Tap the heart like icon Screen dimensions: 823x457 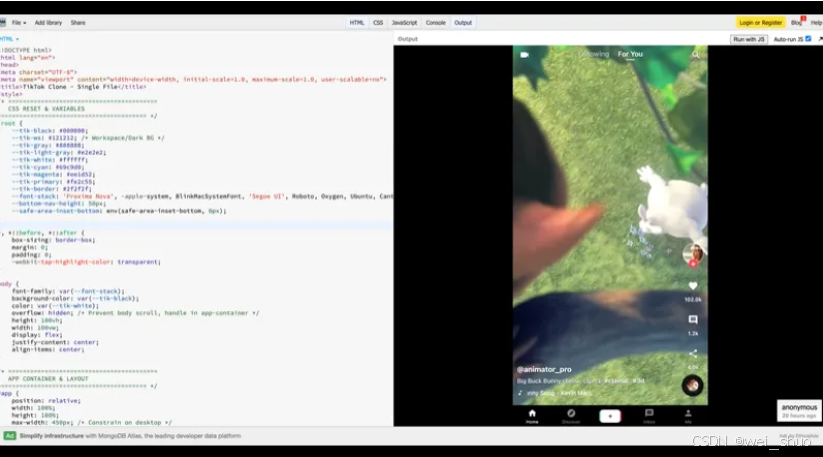[693, 286]
